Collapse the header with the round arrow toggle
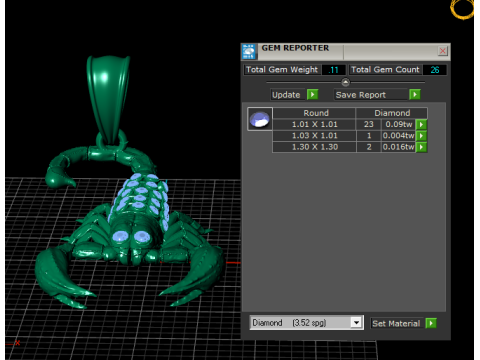The image size is (480, 360). point(346,82)
